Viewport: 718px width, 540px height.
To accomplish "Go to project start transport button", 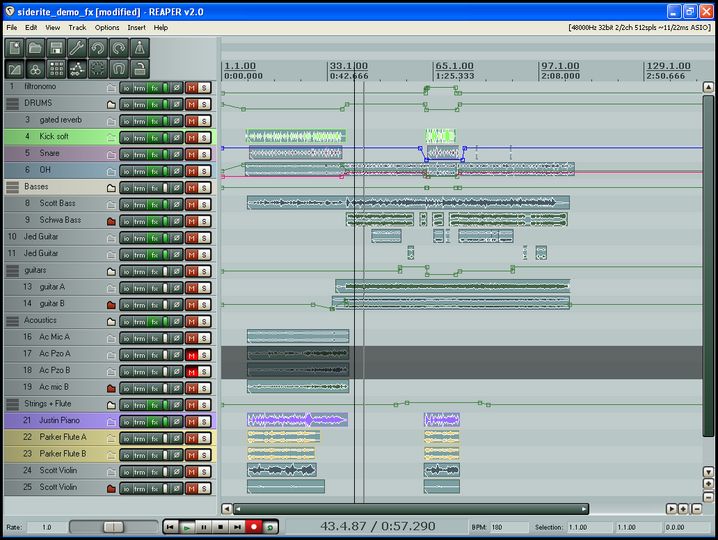I will pos(170,527).
